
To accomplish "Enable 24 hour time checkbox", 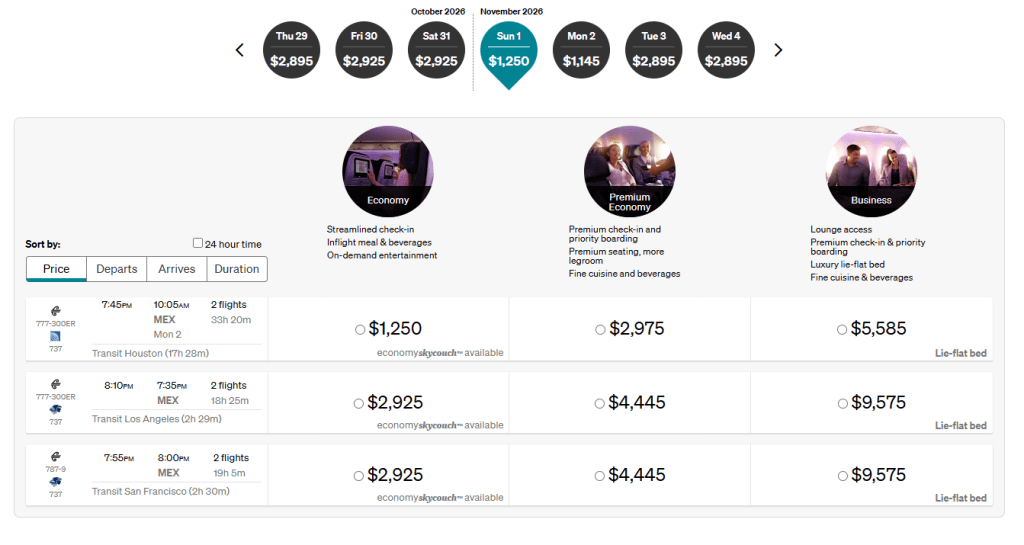I will pyautogui.click(x=198, y=243).
